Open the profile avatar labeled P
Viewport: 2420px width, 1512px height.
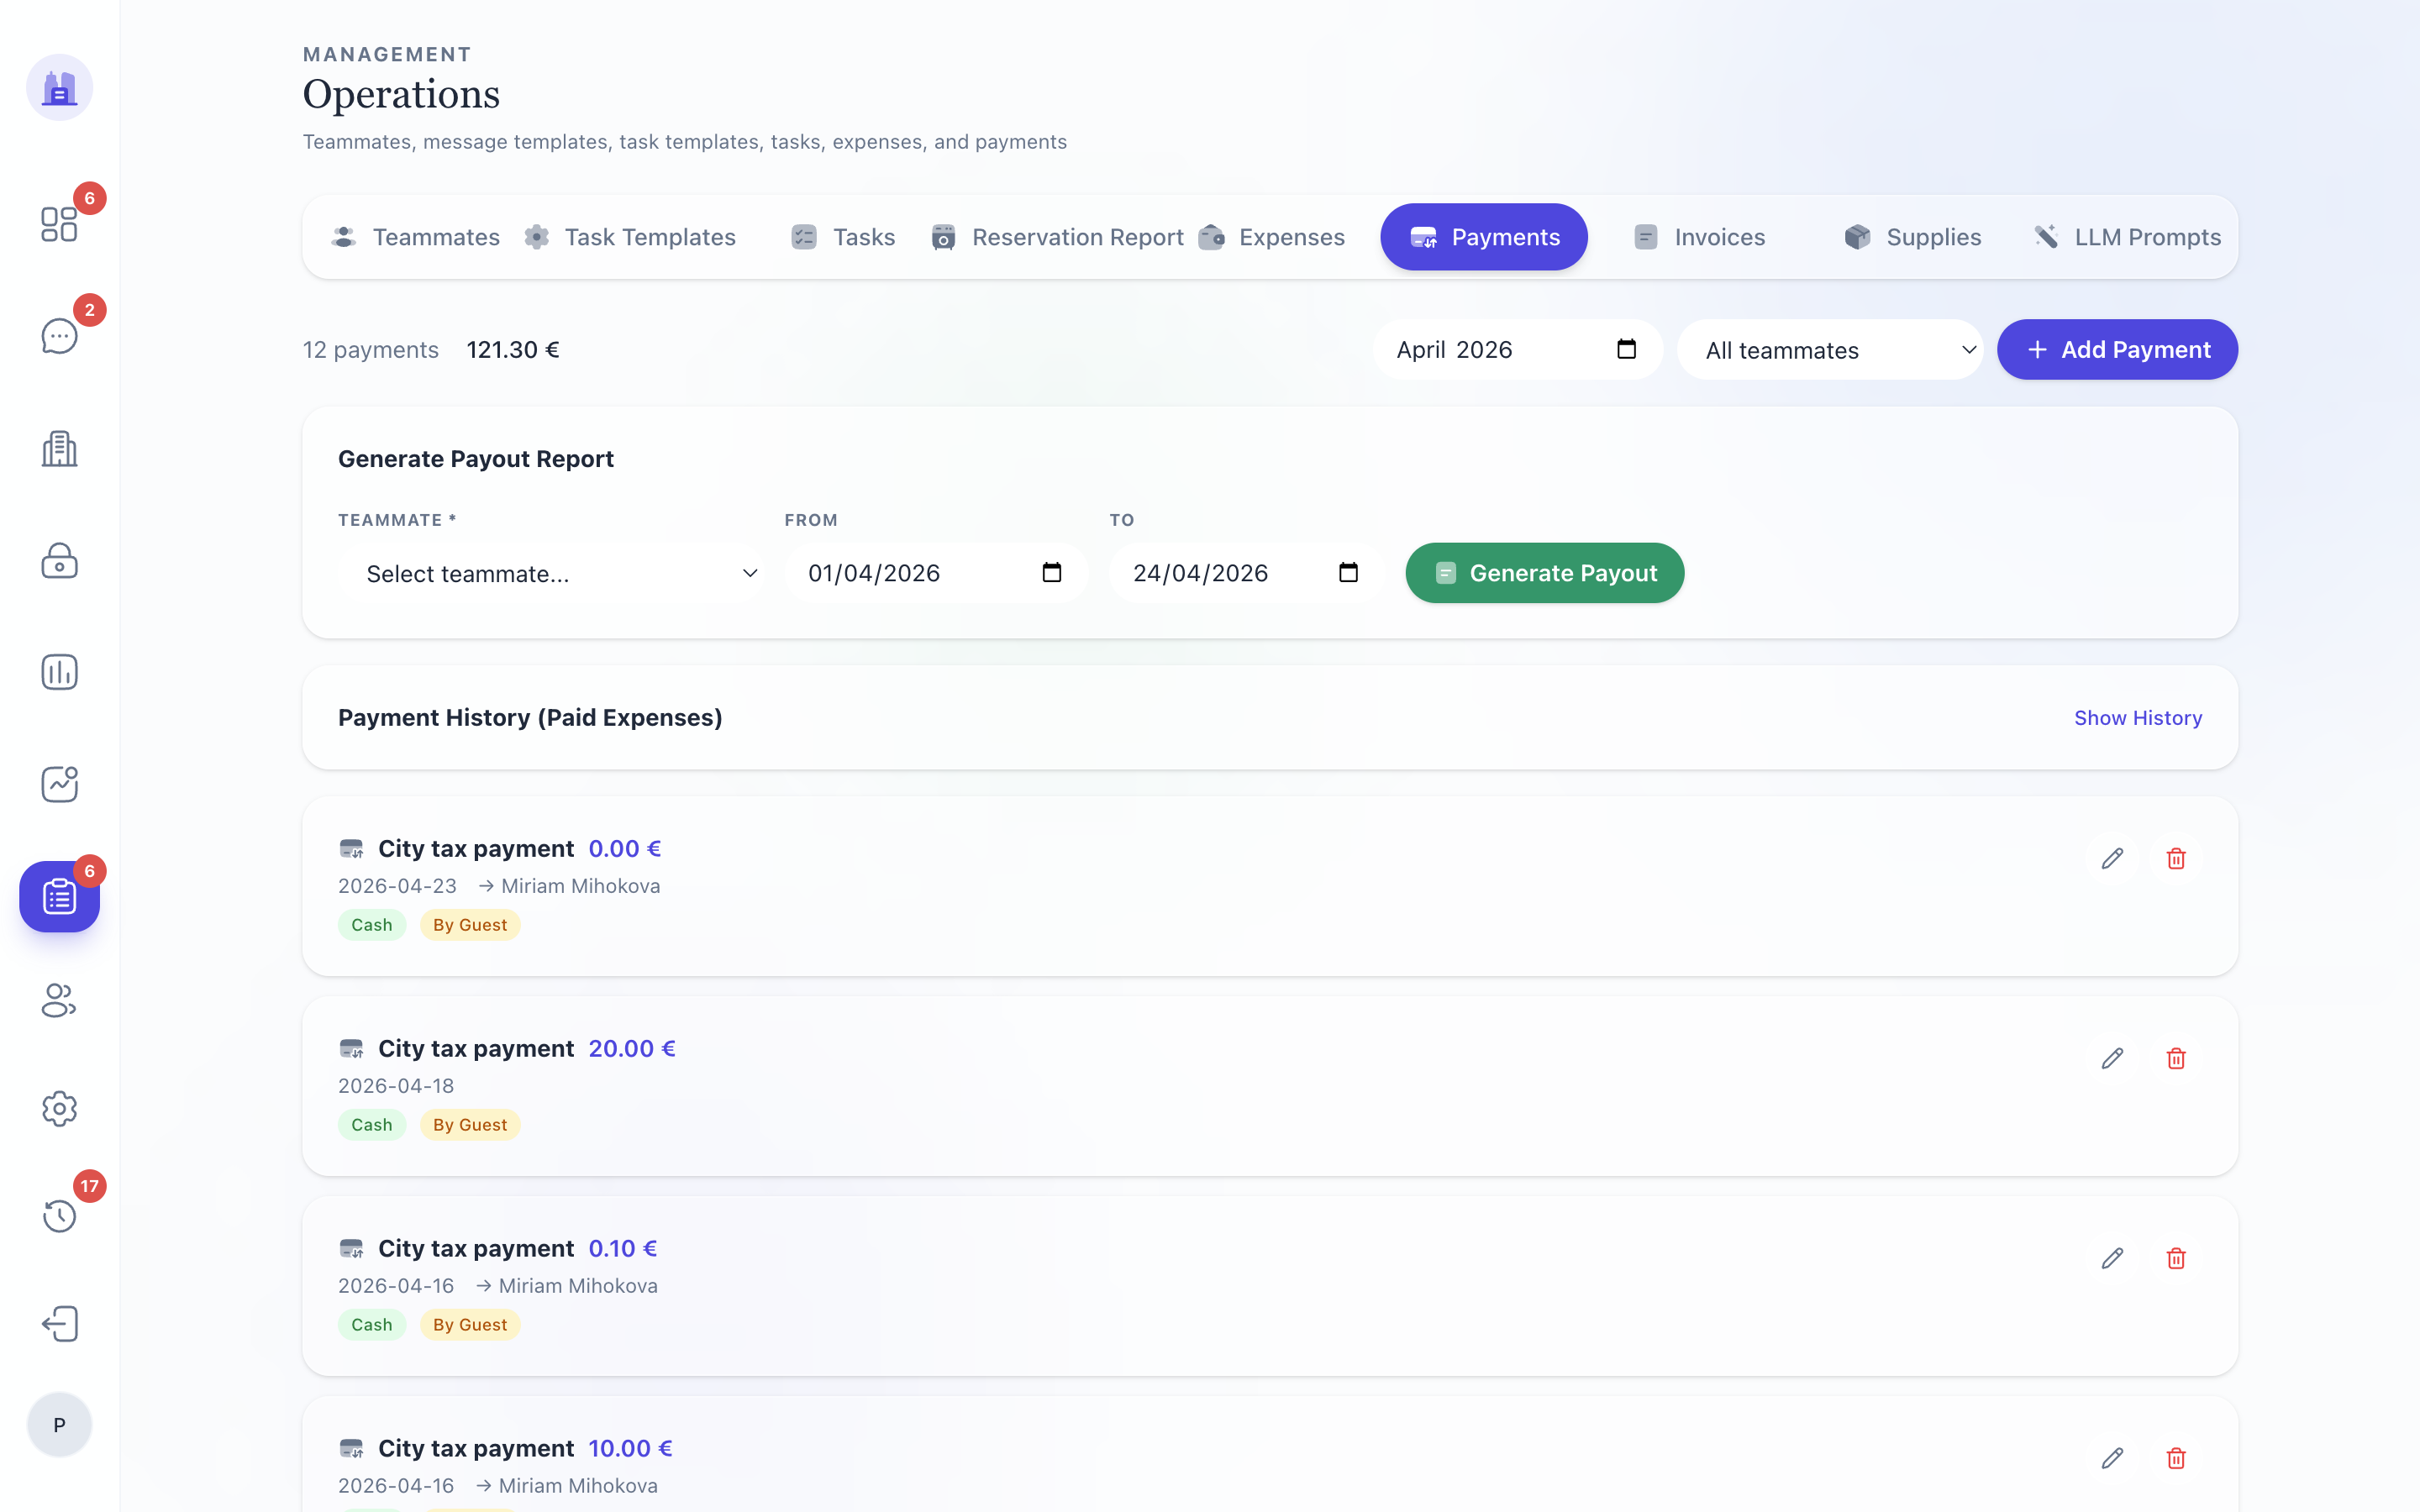tap(59, 1425)
